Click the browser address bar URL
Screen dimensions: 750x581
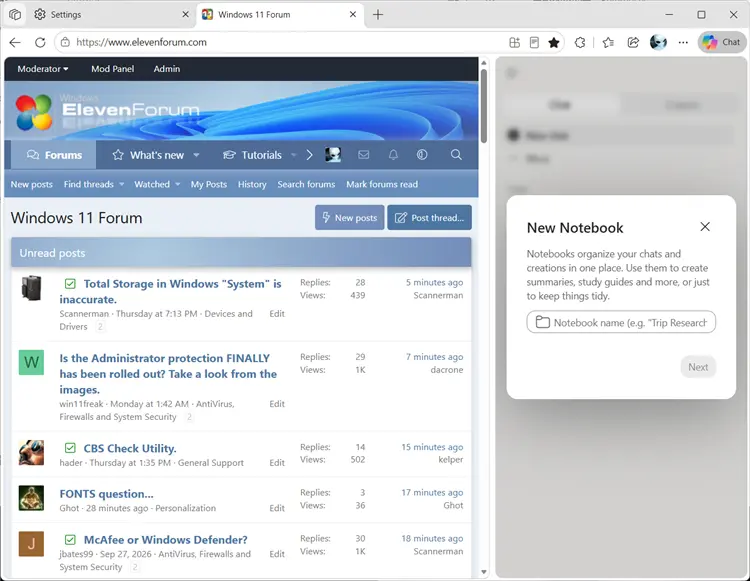(142, 42)
